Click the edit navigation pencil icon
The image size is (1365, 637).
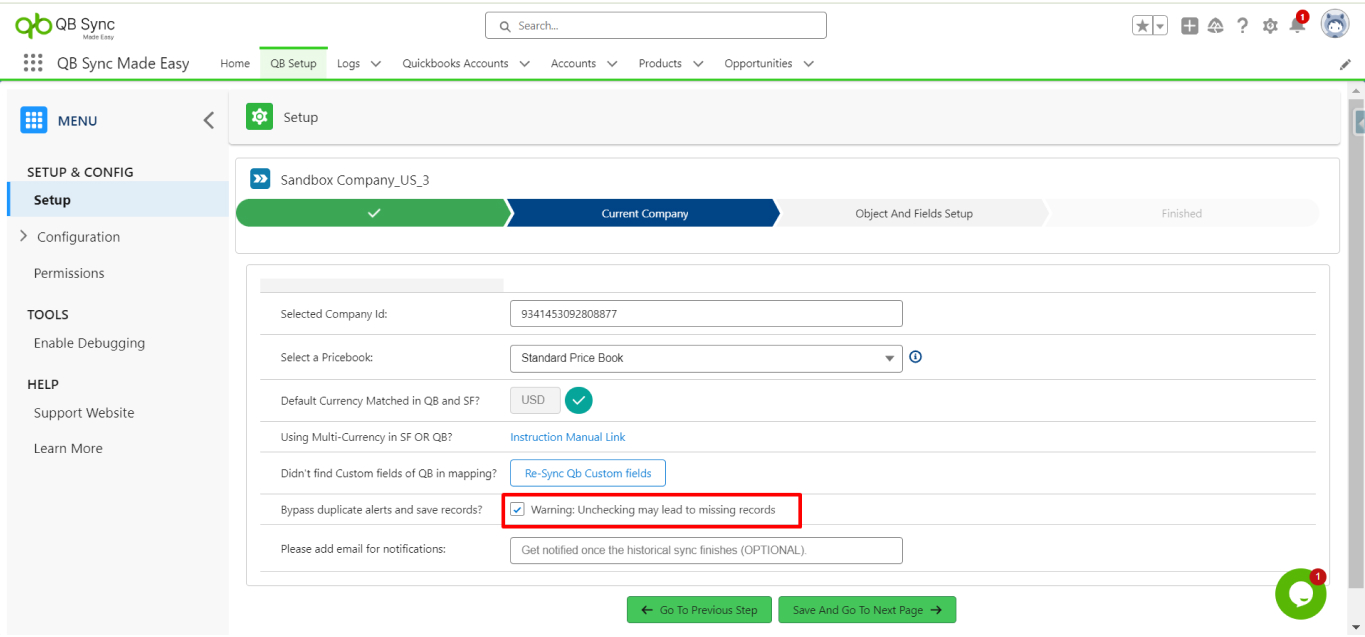pos(1345,64)
